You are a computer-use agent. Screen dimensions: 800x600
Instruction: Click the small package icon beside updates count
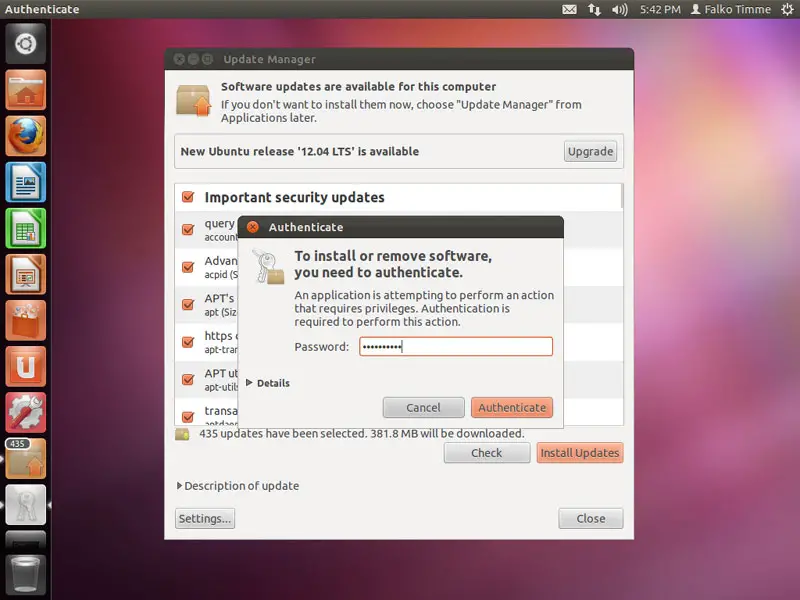[182, 434]
